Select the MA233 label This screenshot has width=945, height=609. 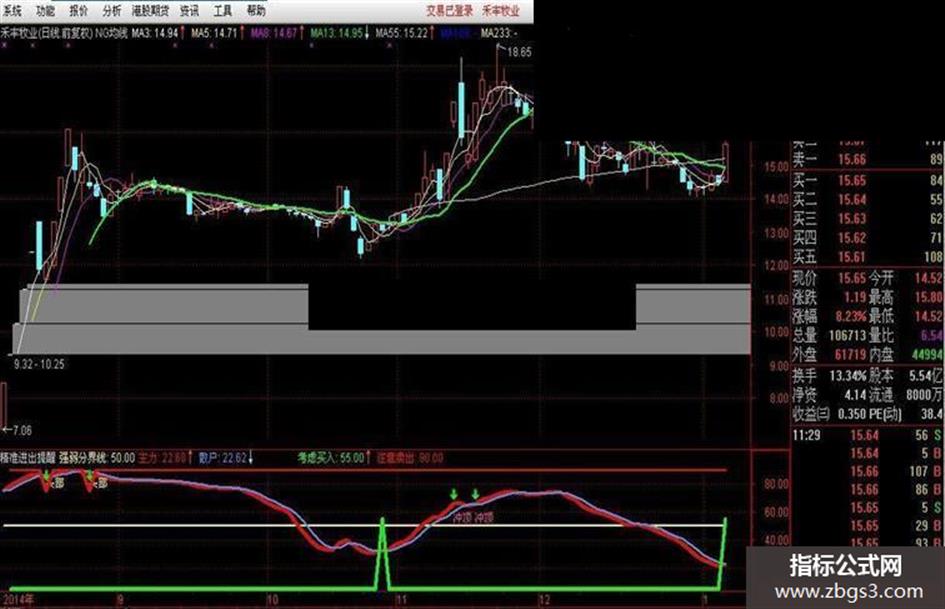pos(498,33)
